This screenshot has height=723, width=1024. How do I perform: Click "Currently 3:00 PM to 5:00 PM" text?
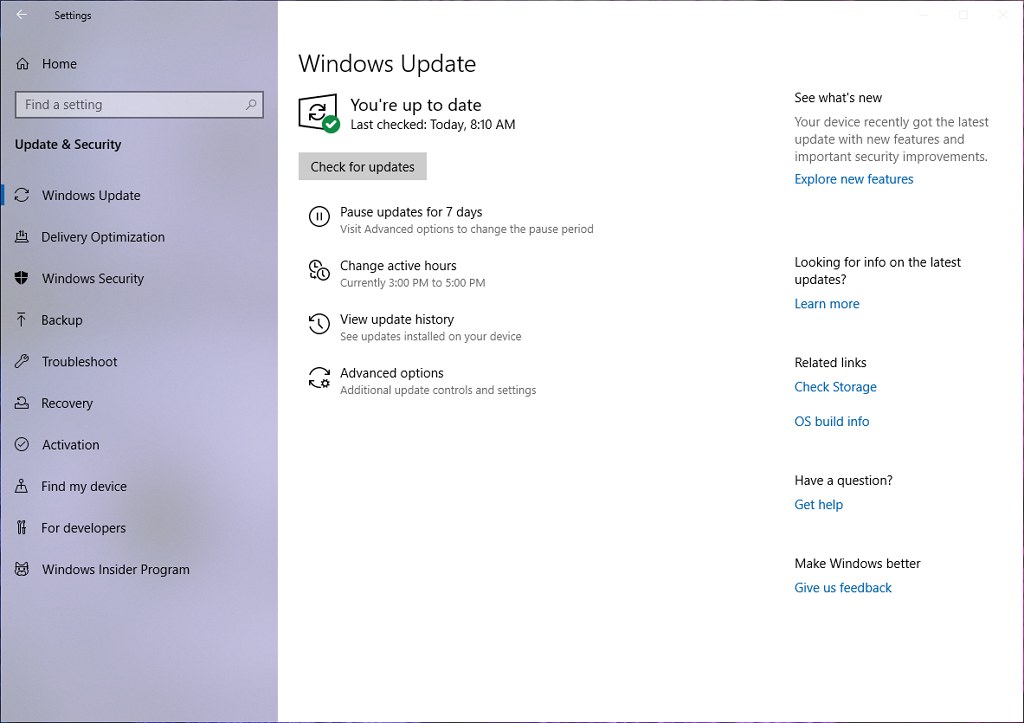[x=412, y=283]
